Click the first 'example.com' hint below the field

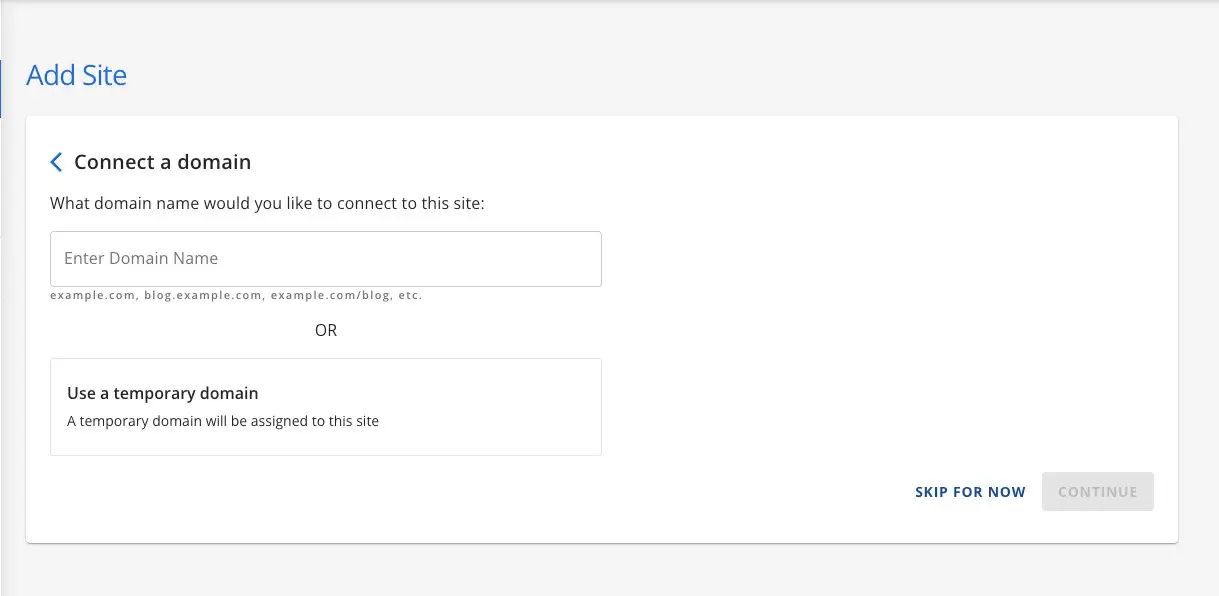pos(93,296)
